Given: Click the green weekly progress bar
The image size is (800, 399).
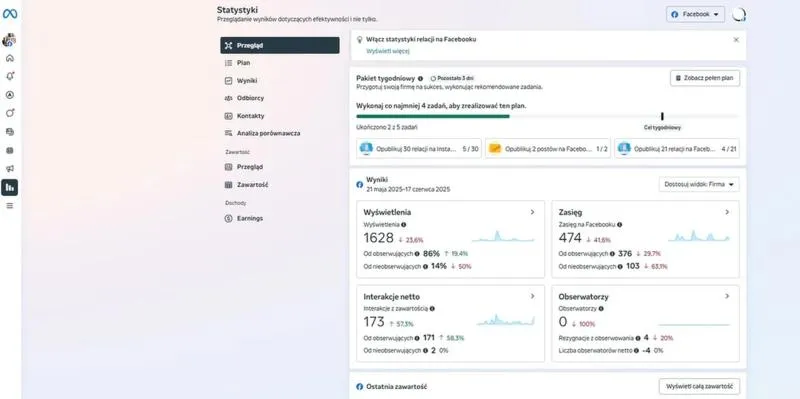Looking at the screenshot, I should (433, 116).
